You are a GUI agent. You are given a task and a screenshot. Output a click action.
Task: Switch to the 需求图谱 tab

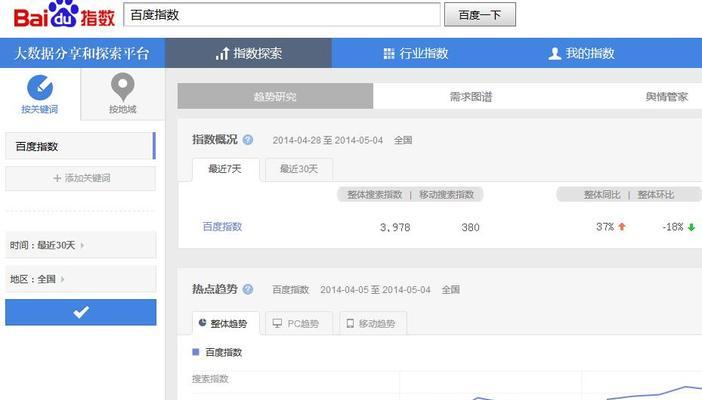471,96
